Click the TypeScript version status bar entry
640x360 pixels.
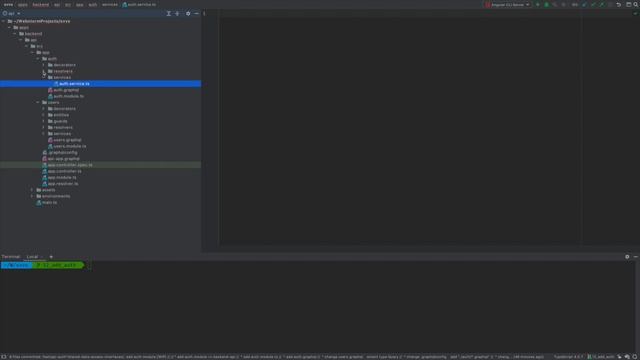pos(569,357)
